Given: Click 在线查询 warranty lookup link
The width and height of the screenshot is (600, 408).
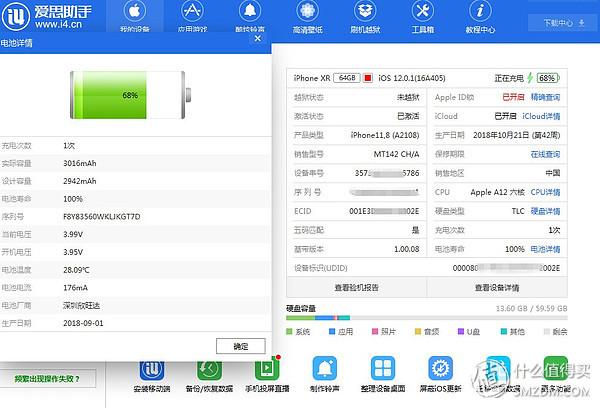Looking at the screenshot, I should pyautogui.click(x=545, y=154).
